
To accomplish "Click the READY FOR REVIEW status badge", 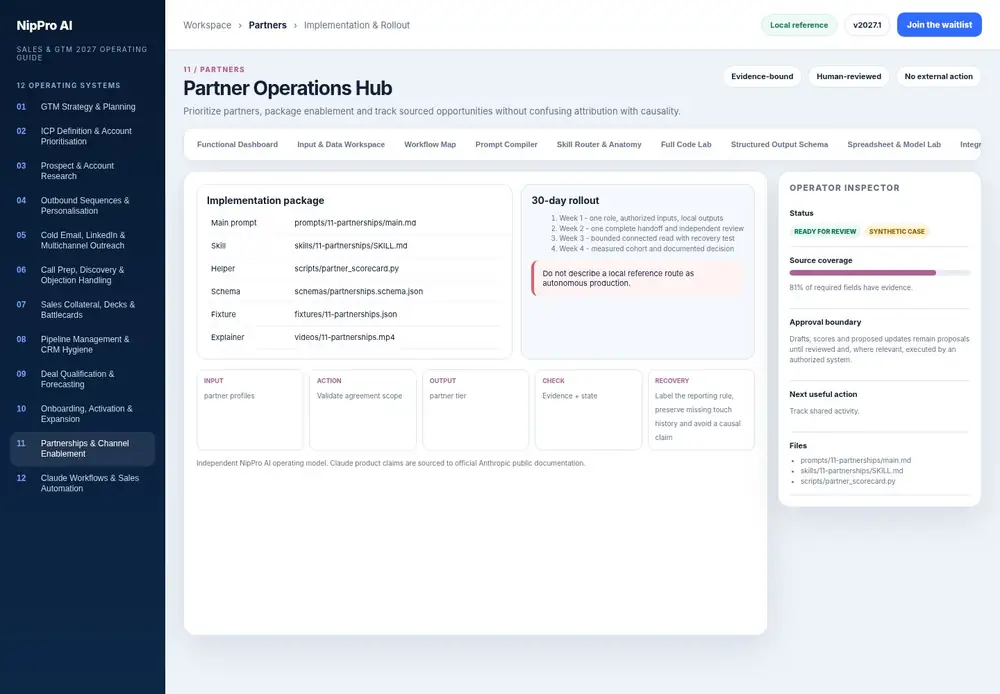I will point(825,232).
